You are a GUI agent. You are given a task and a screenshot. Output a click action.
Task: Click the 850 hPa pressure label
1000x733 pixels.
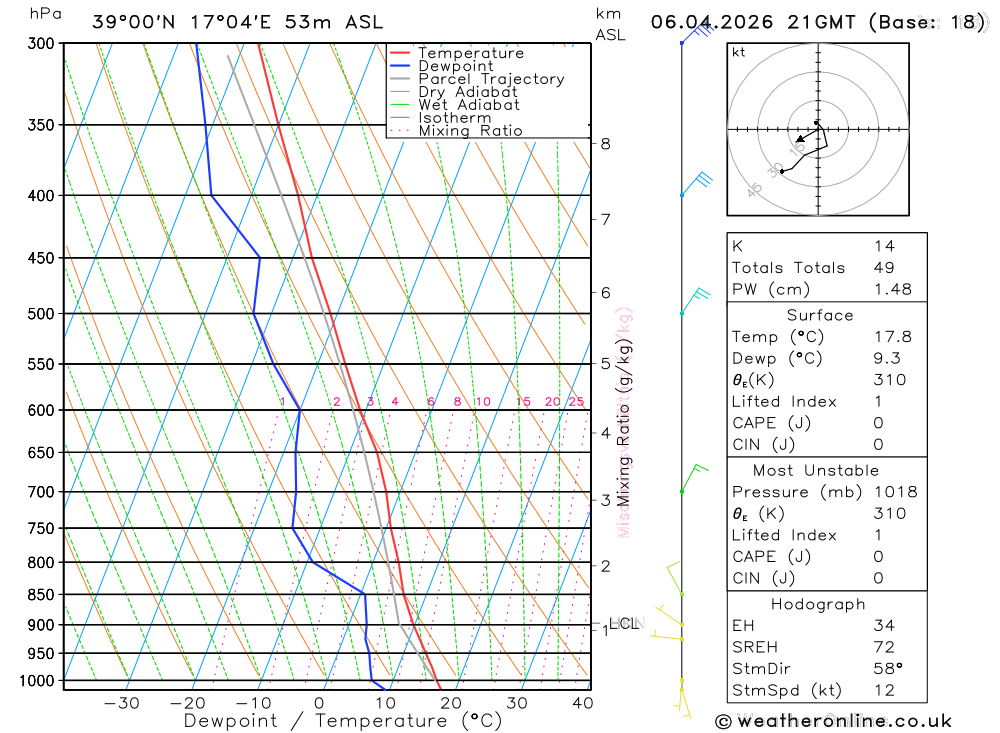point(41,595)
